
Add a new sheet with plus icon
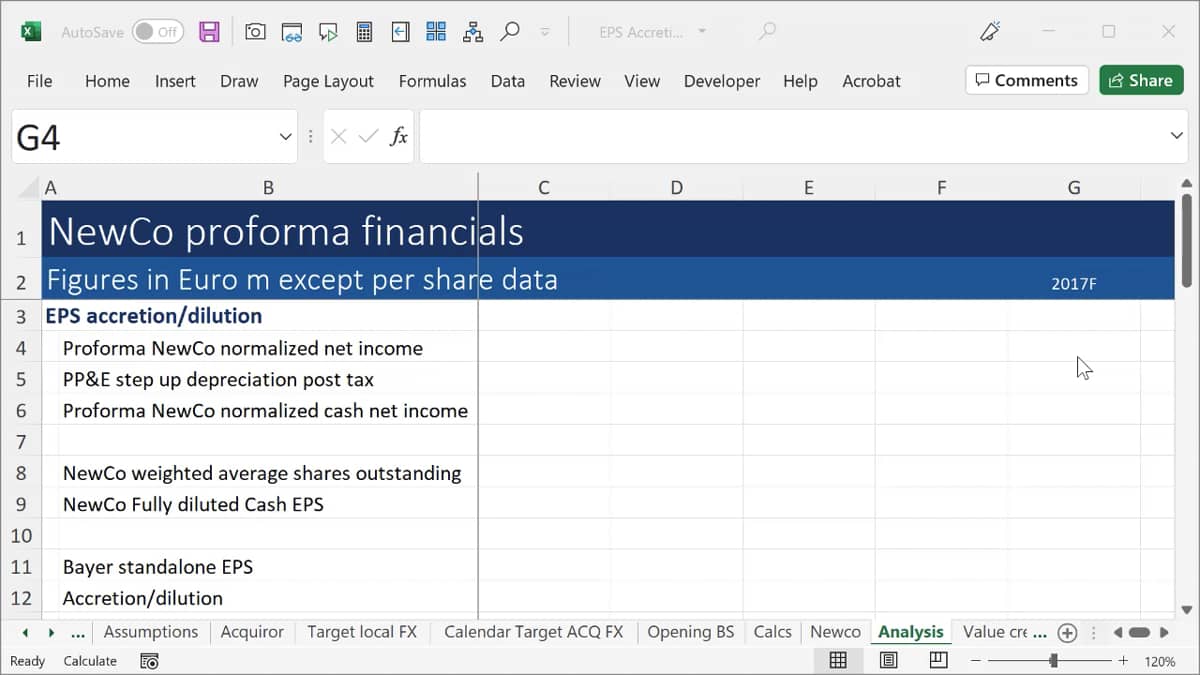click(1067, 632)
